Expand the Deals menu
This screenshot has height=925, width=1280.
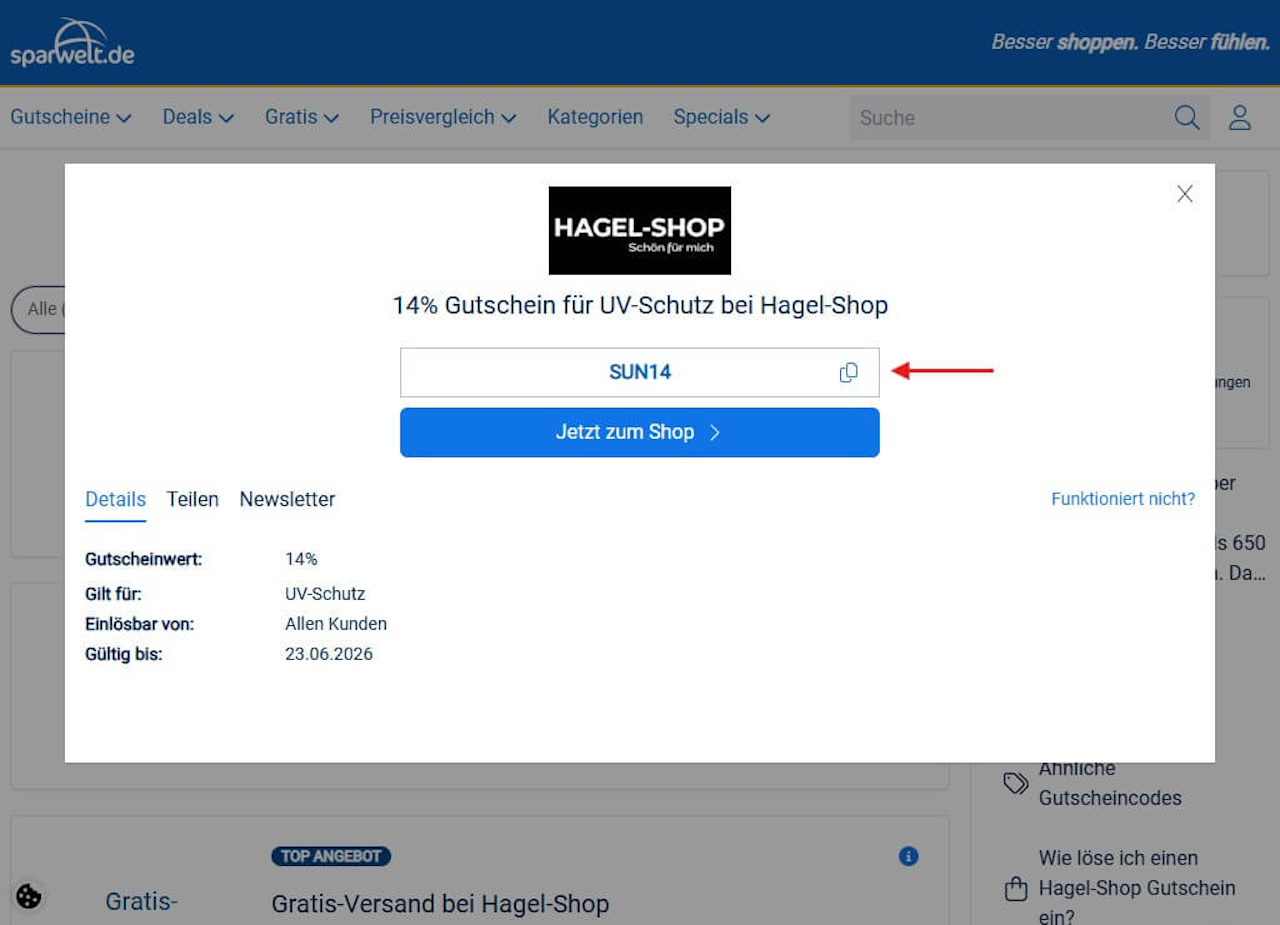click(198, 117)
